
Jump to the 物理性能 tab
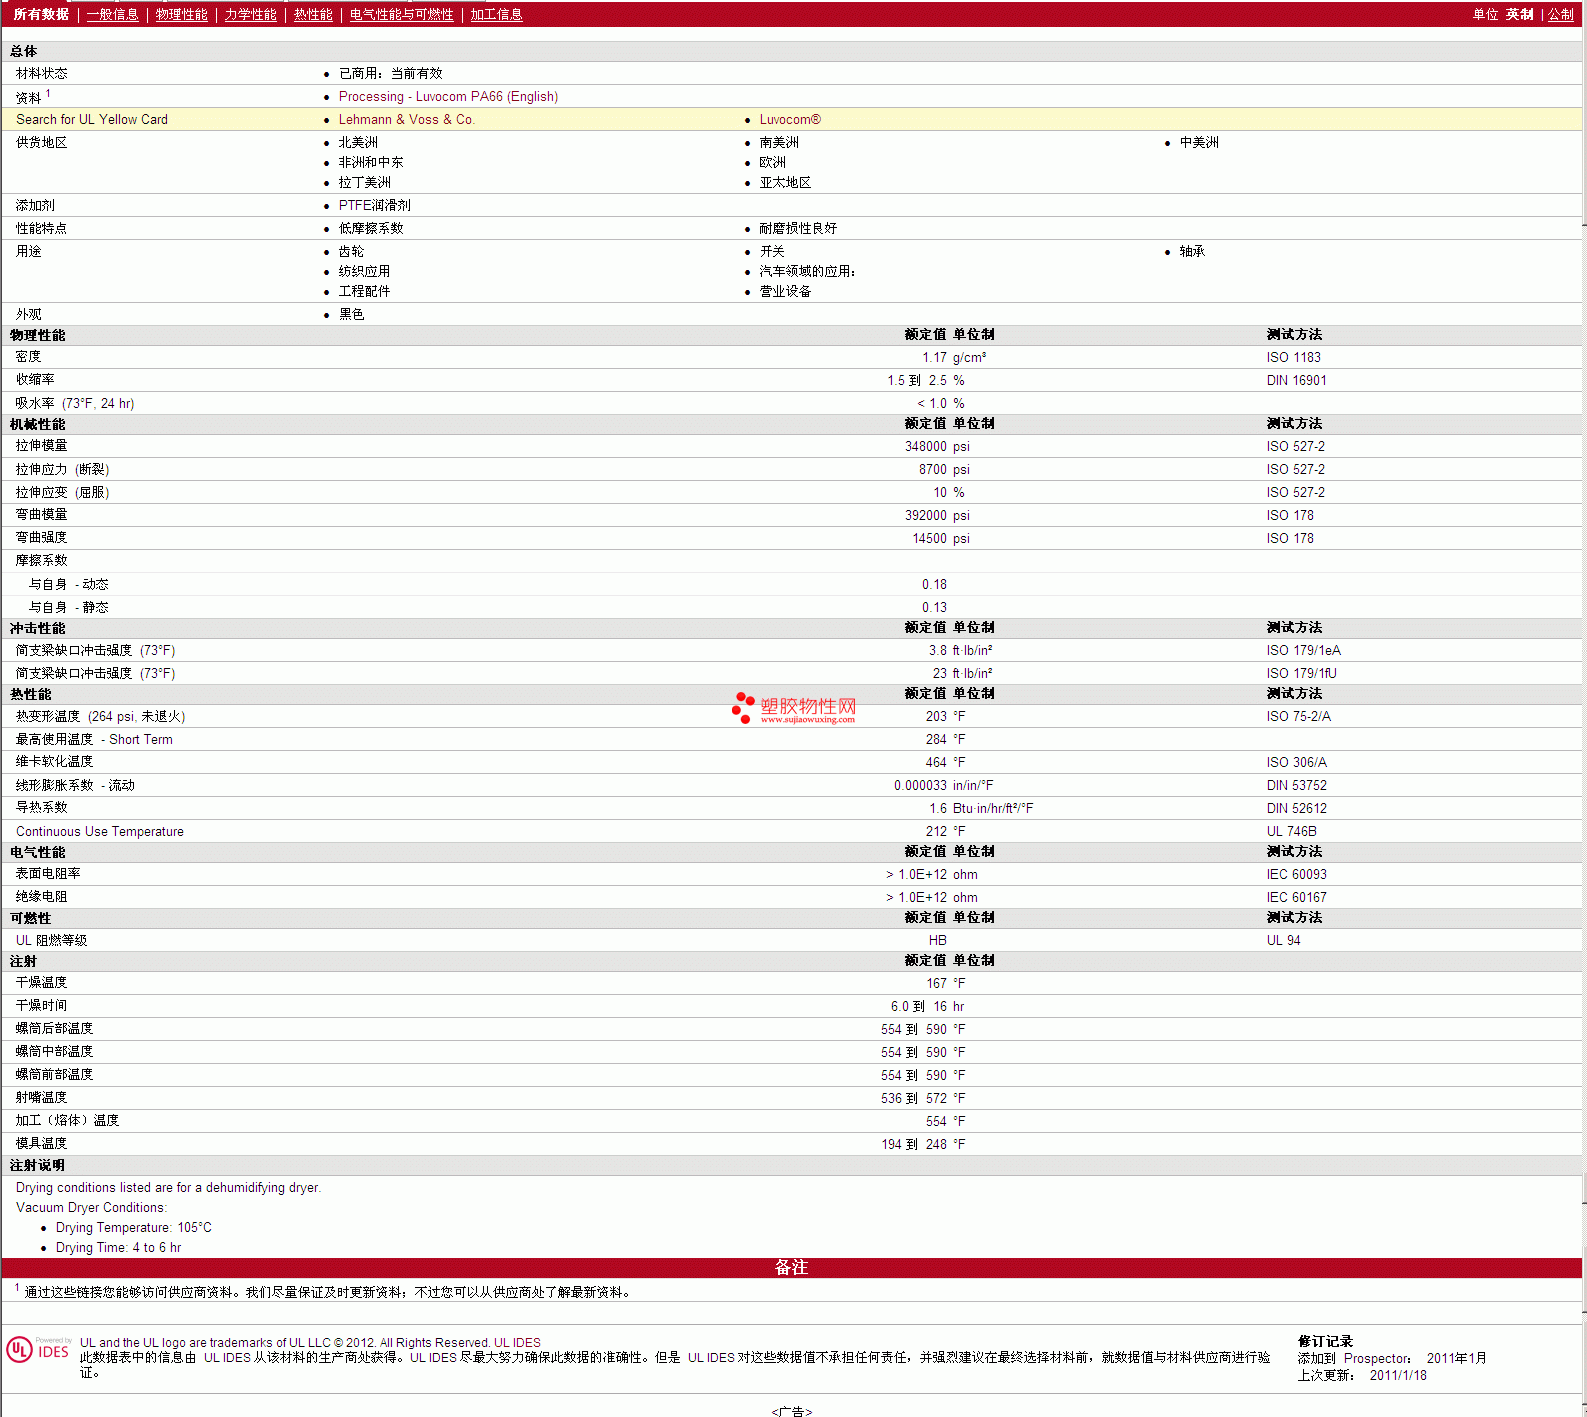(181, 14)
